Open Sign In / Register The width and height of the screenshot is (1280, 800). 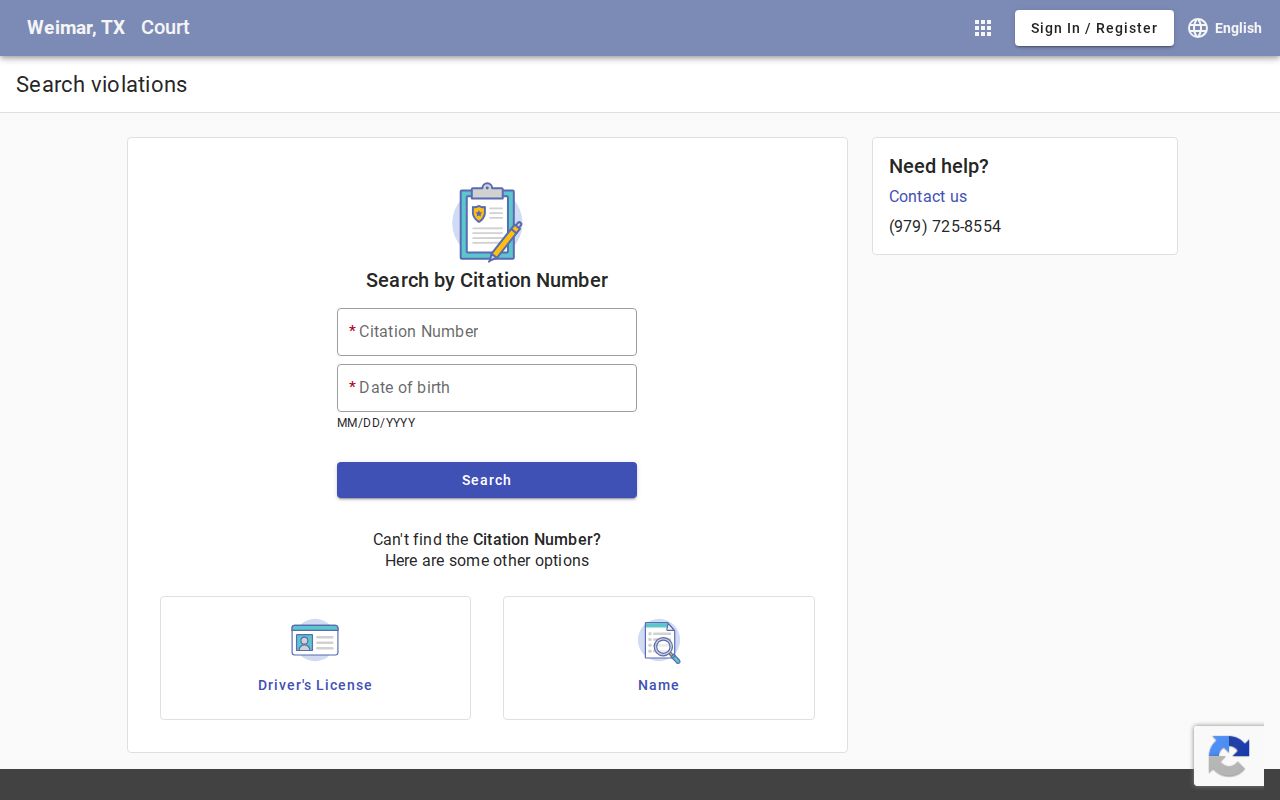(x=1094, y=28)
